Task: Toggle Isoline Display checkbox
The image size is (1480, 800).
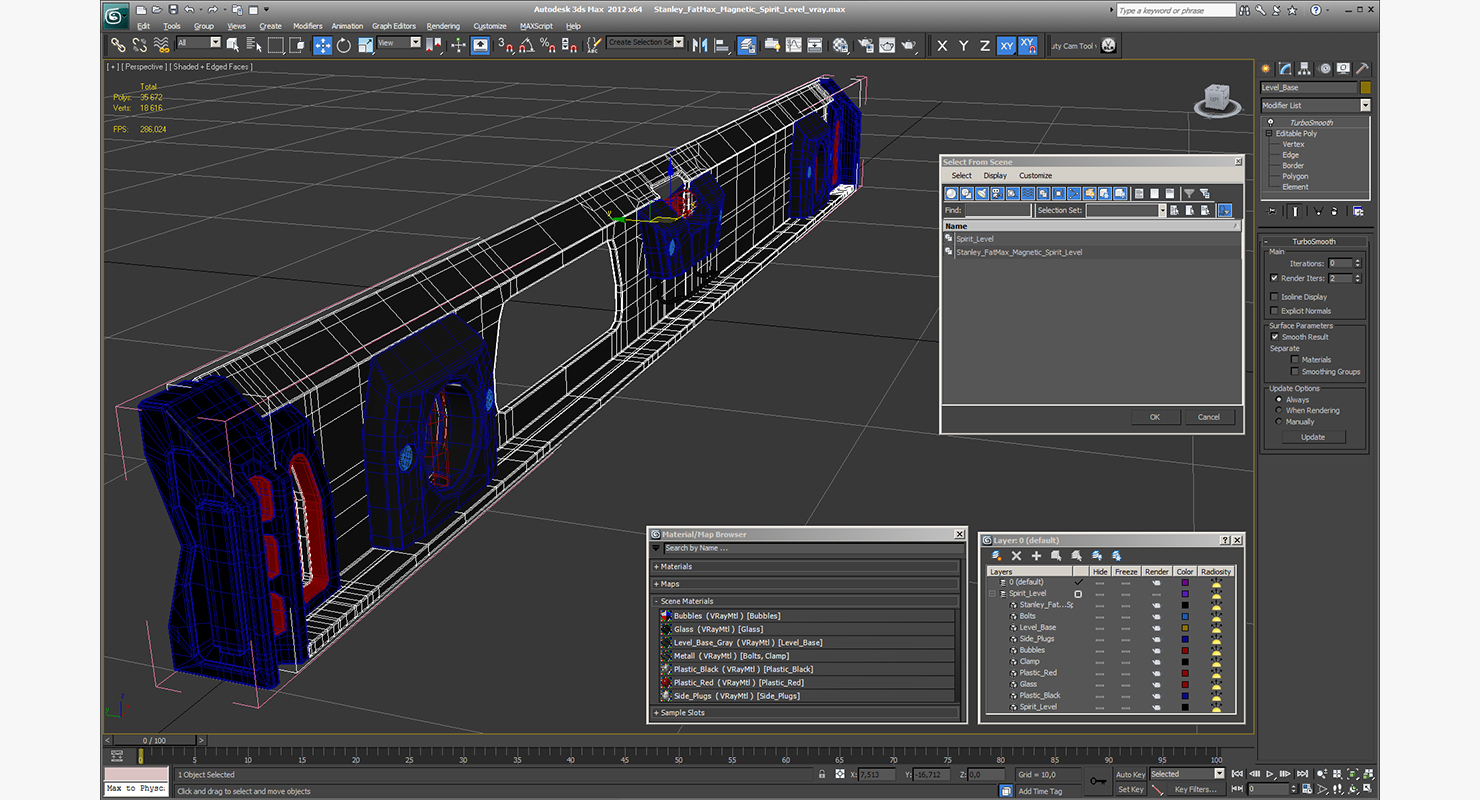Action: pos(1274,297)
